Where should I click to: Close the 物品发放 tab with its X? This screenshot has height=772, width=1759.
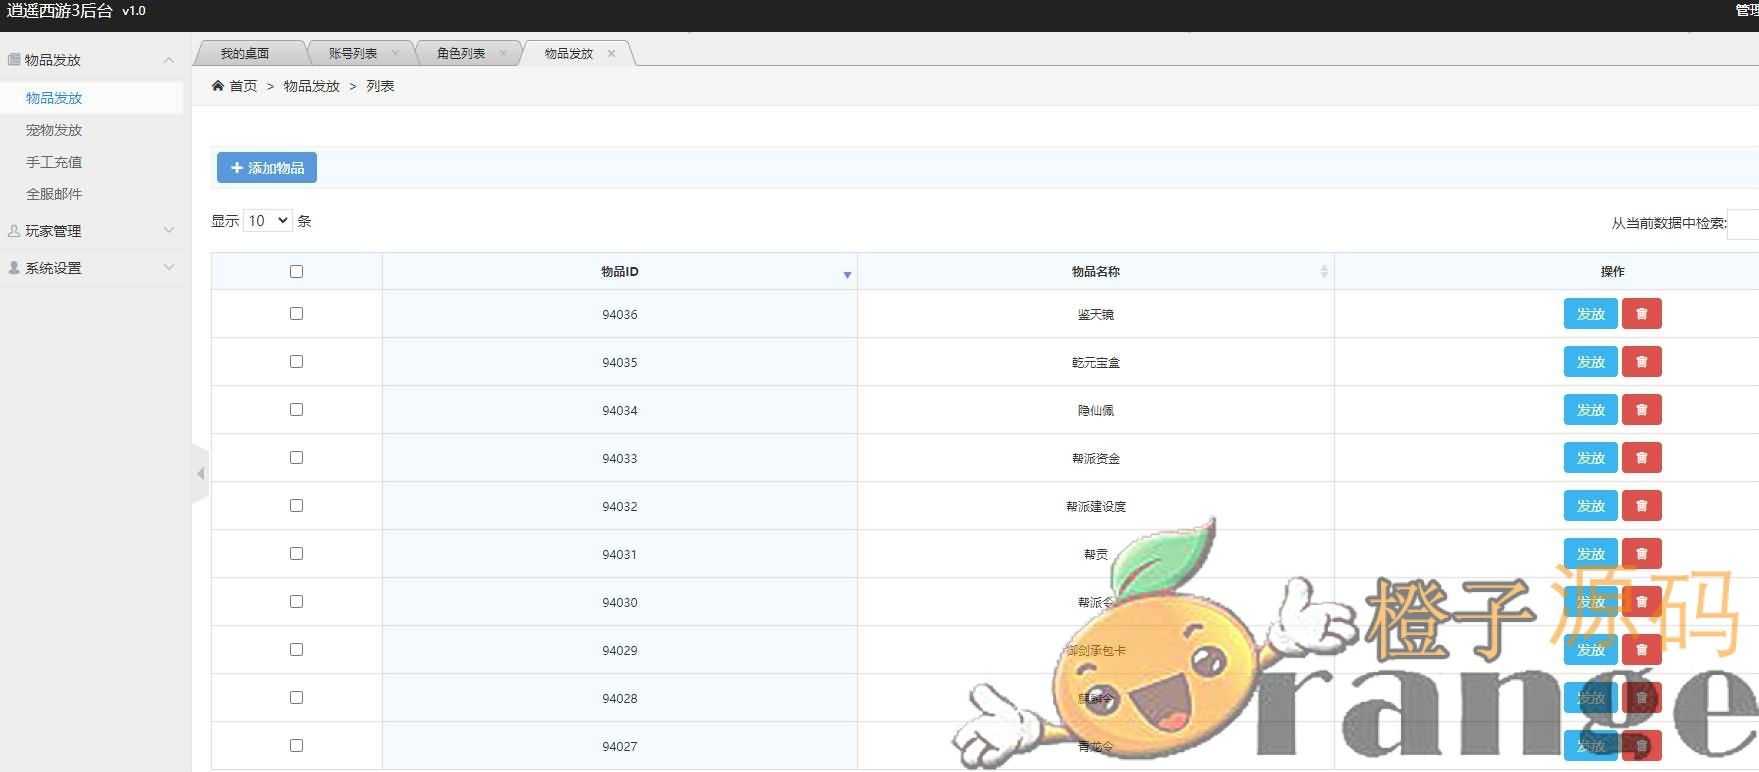coord(612,54)
